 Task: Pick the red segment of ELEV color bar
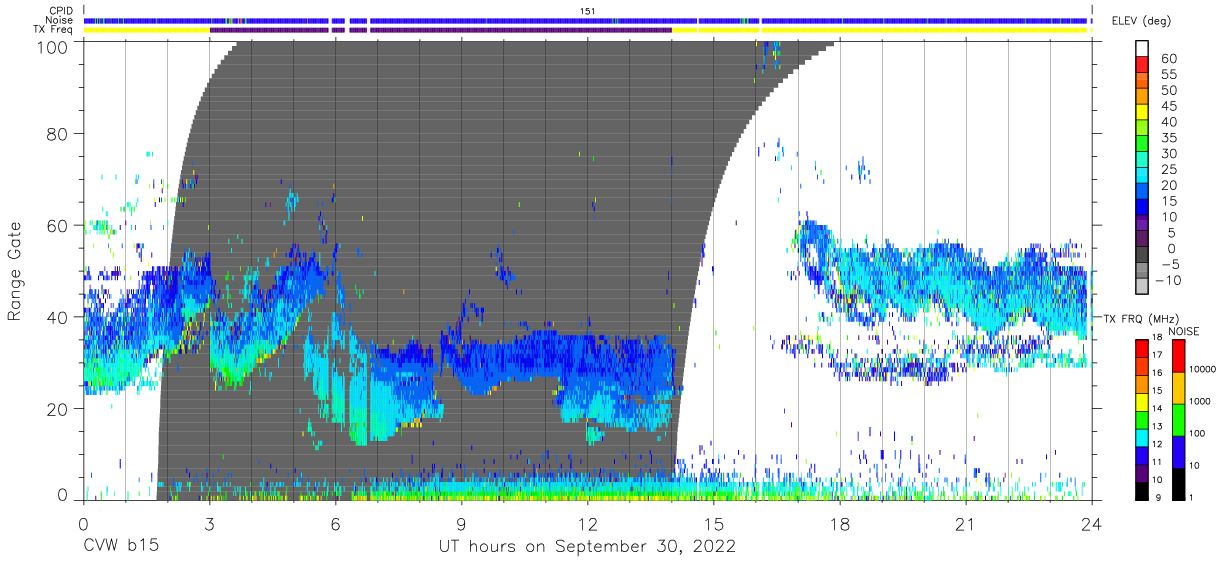click(x=1144, y=65)
